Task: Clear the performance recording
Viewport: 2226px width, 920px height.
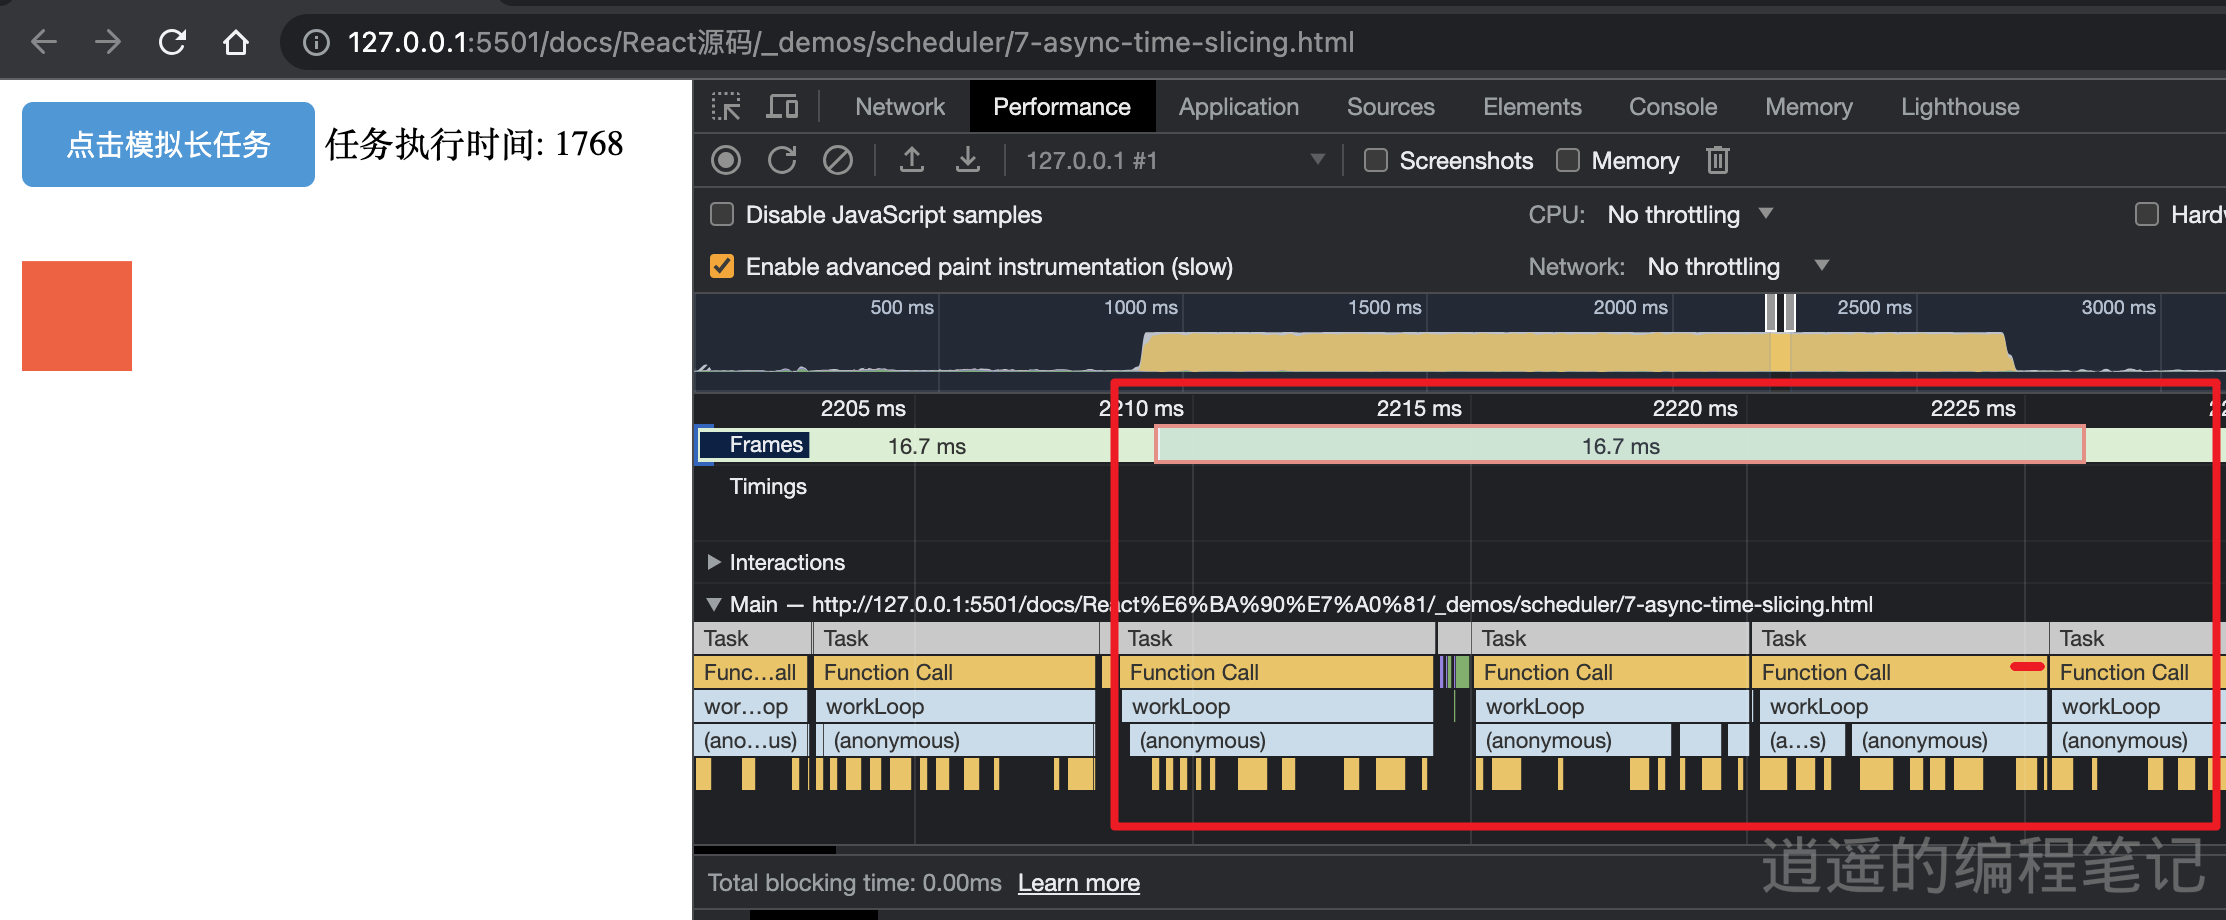Action: point(838,160)
